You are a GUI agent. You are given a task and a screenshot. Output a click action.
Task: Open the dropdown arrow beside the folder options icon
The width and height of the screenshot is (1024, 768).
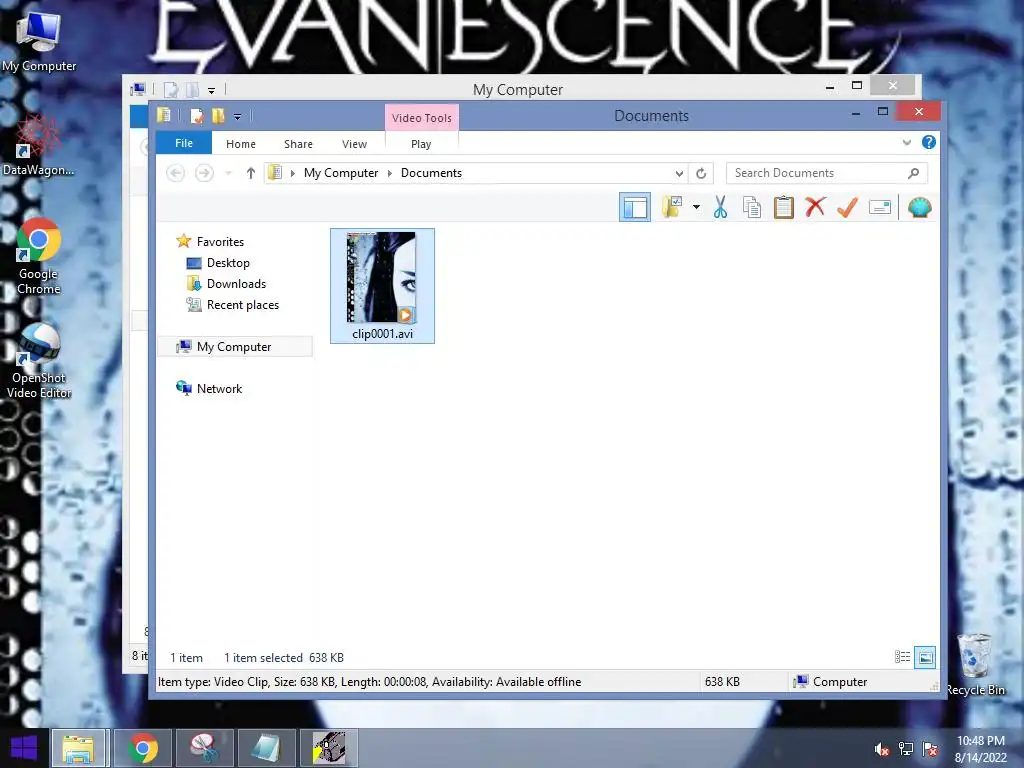coord(696,208)
